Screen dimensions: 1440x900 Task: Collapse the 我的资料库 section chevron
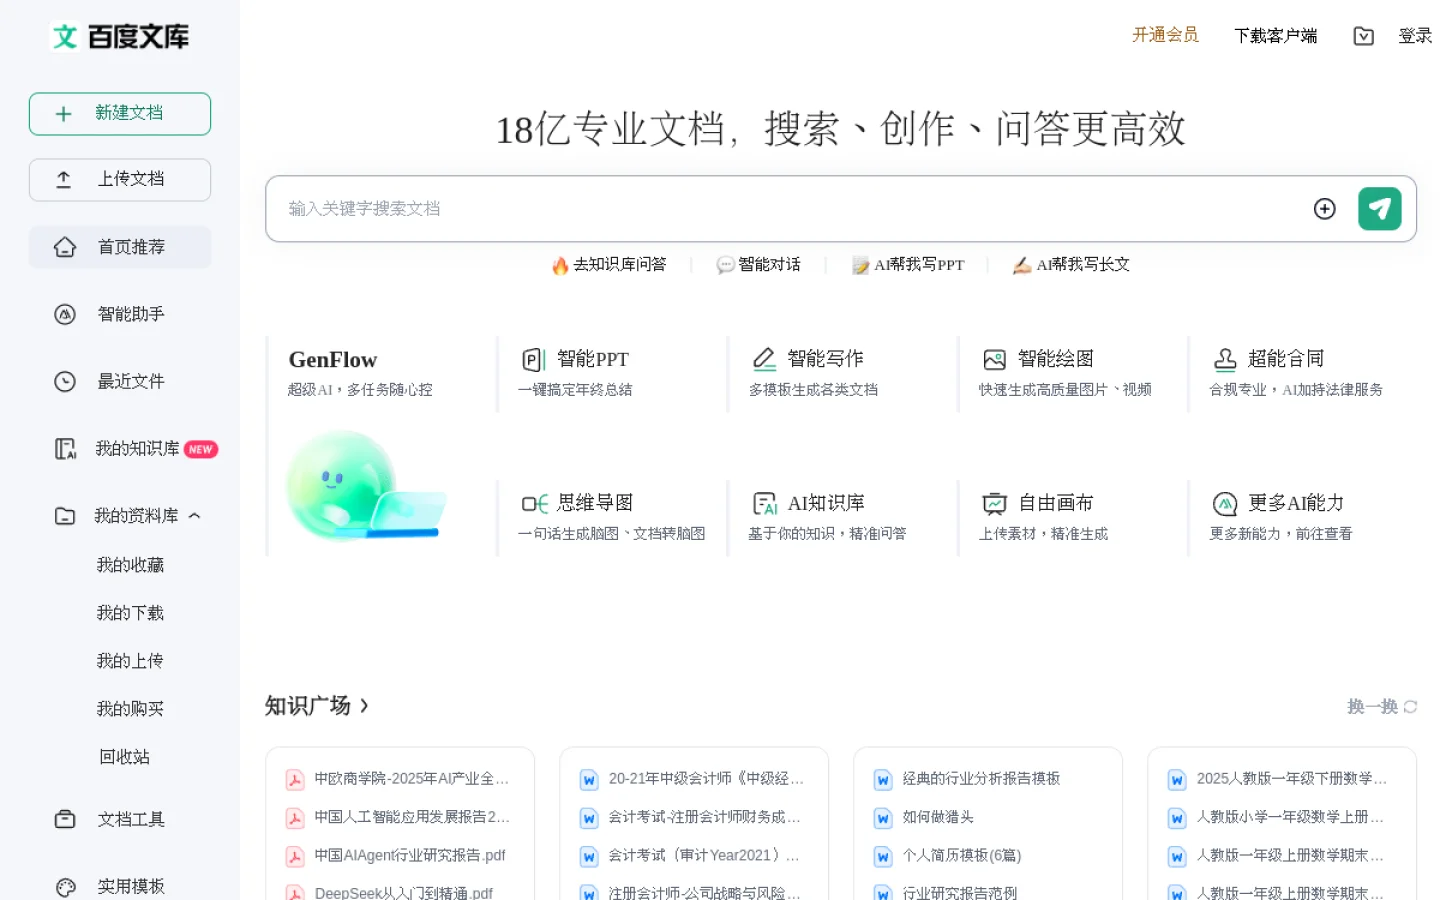tap(195, 516)
